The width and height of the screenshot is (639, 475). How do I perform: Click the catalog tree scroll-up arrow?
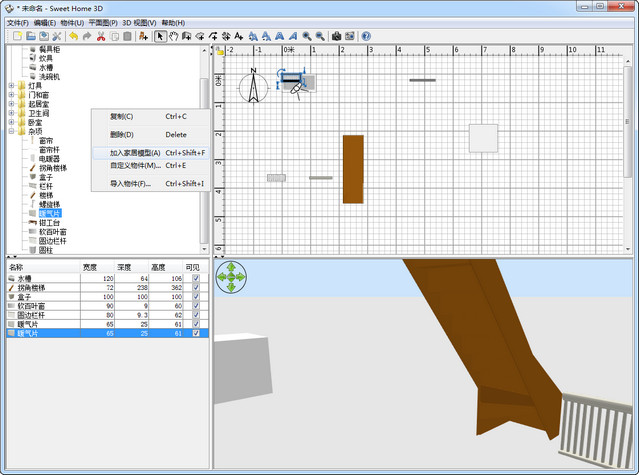204,50
